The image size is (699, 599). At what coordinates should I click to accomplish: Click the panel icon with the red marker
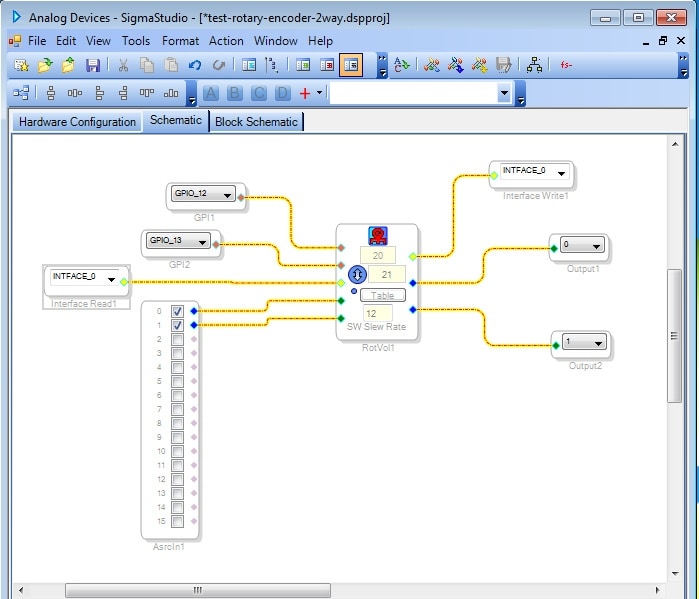(327, 65)
